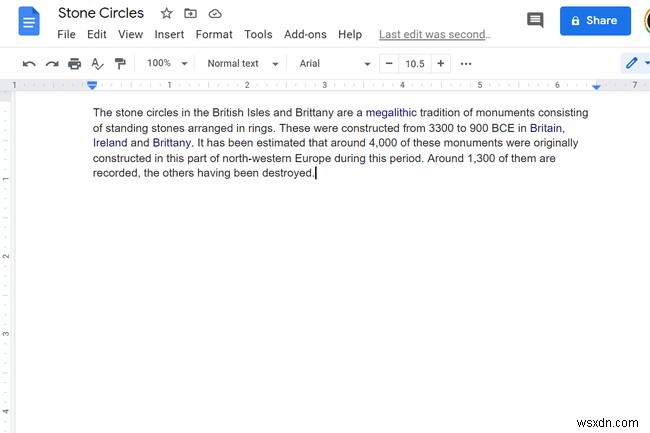
Task: Check cloud save status icon
Action: click(x=215, y=14)
